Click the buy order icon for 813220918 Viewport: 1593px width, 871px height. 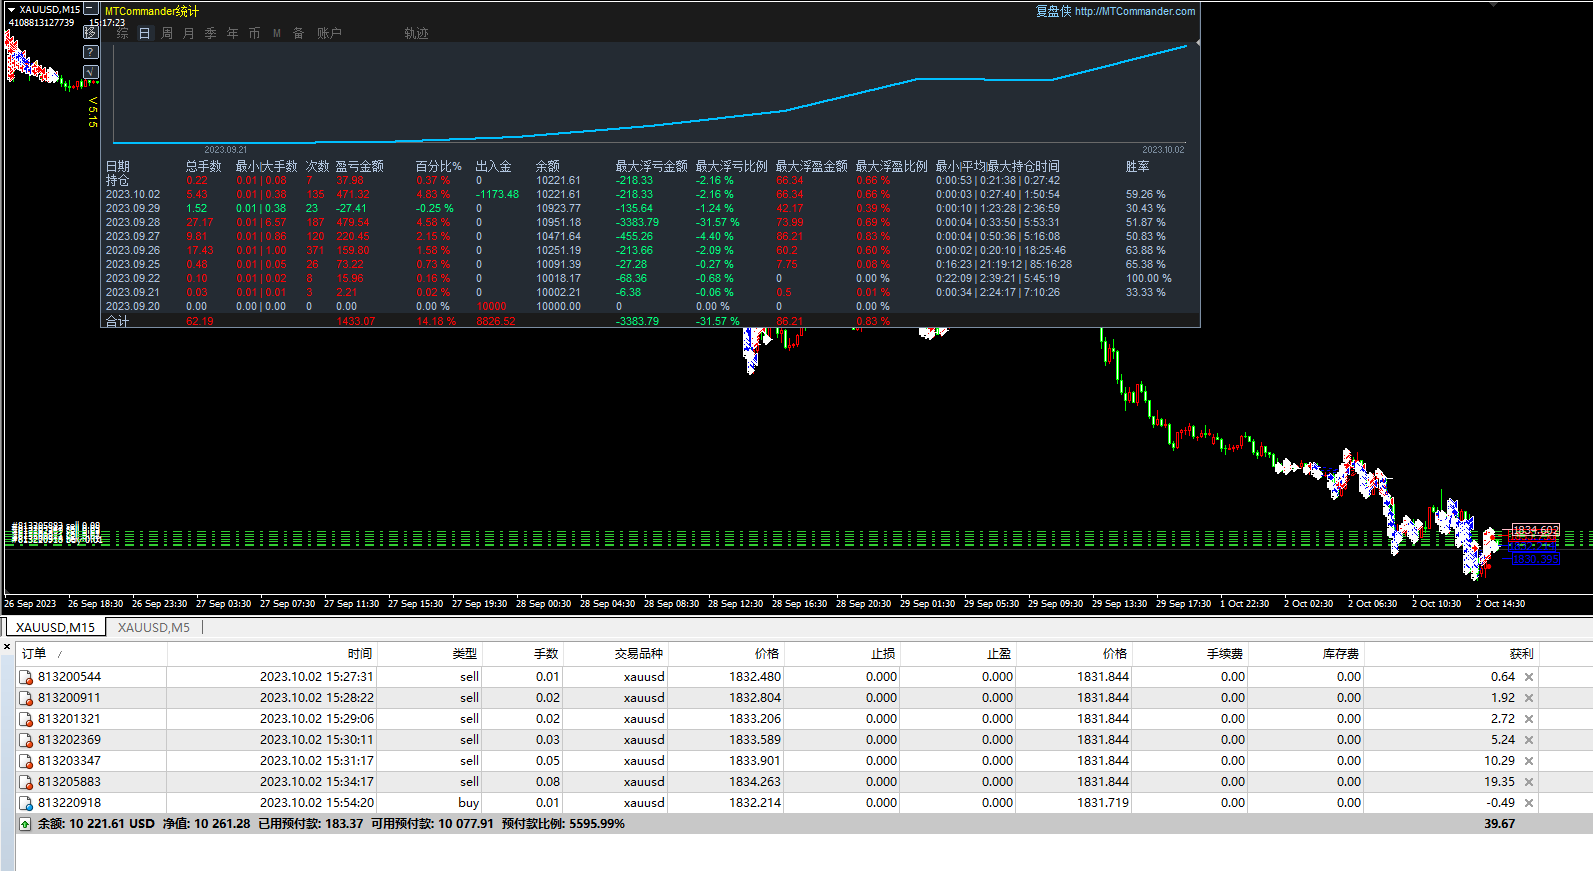point(26,803)
